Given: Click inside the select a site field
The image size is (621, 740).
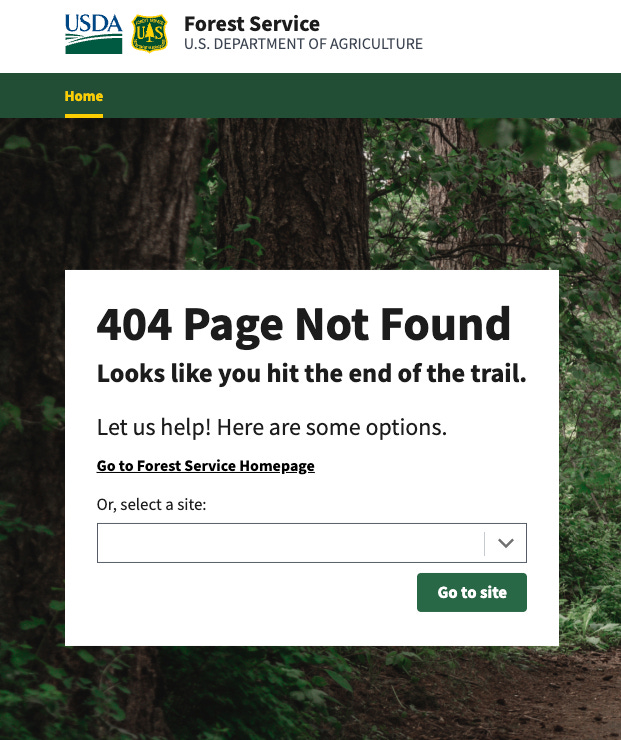Looking at the screenshot, I should [290, 543].
